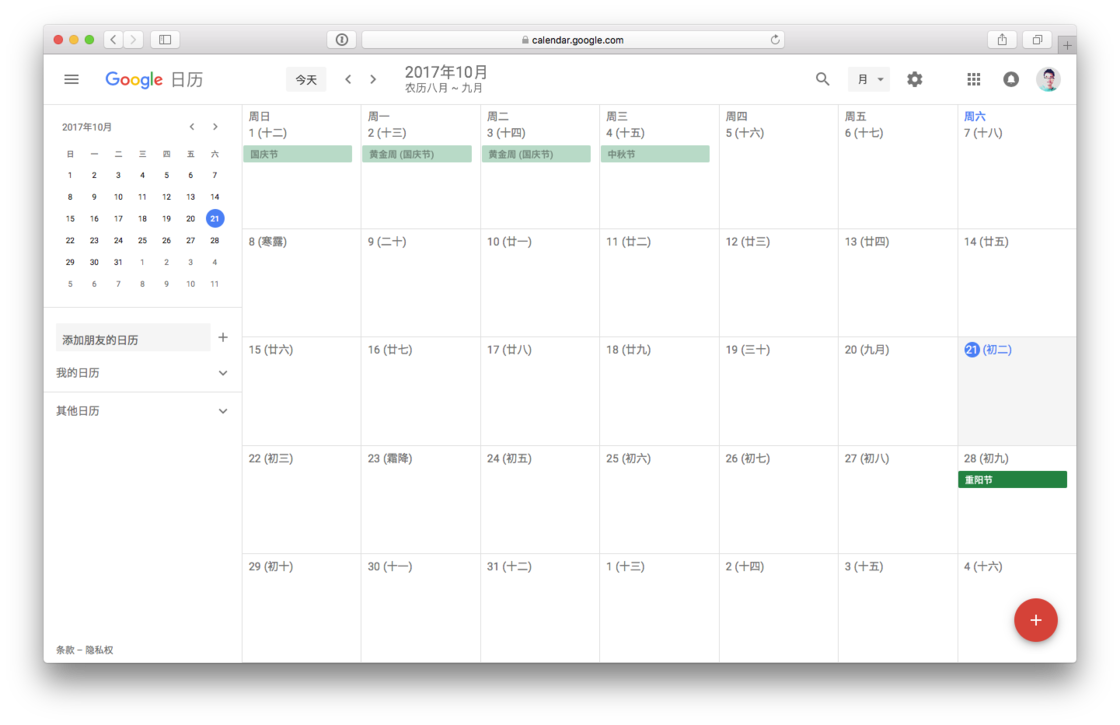Viewport: 1120px width, 725px height.
Task: Open Safari share button
Action: click(x=1002, y=39)
